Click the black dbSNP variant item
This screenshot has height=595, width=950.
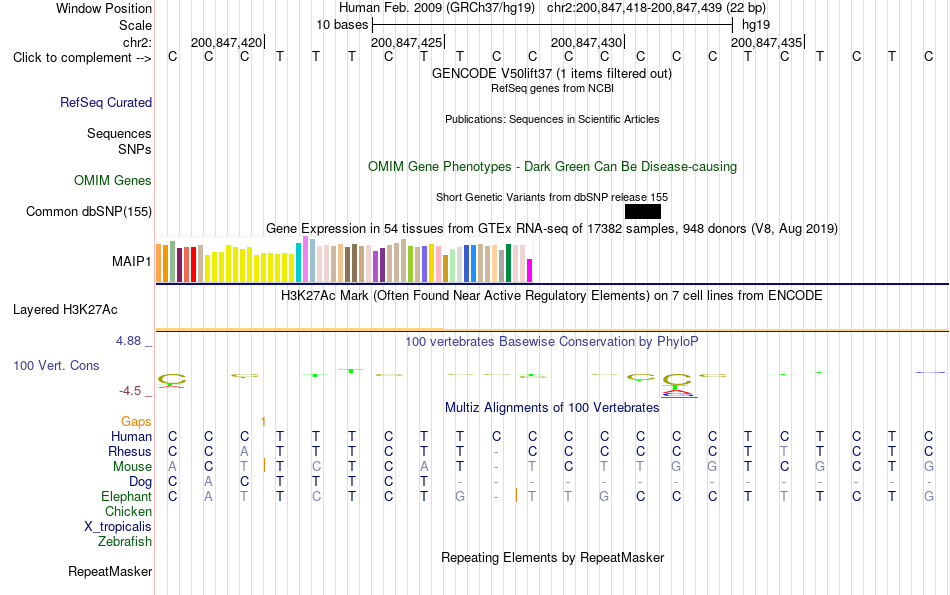click(x=643, y=211)
